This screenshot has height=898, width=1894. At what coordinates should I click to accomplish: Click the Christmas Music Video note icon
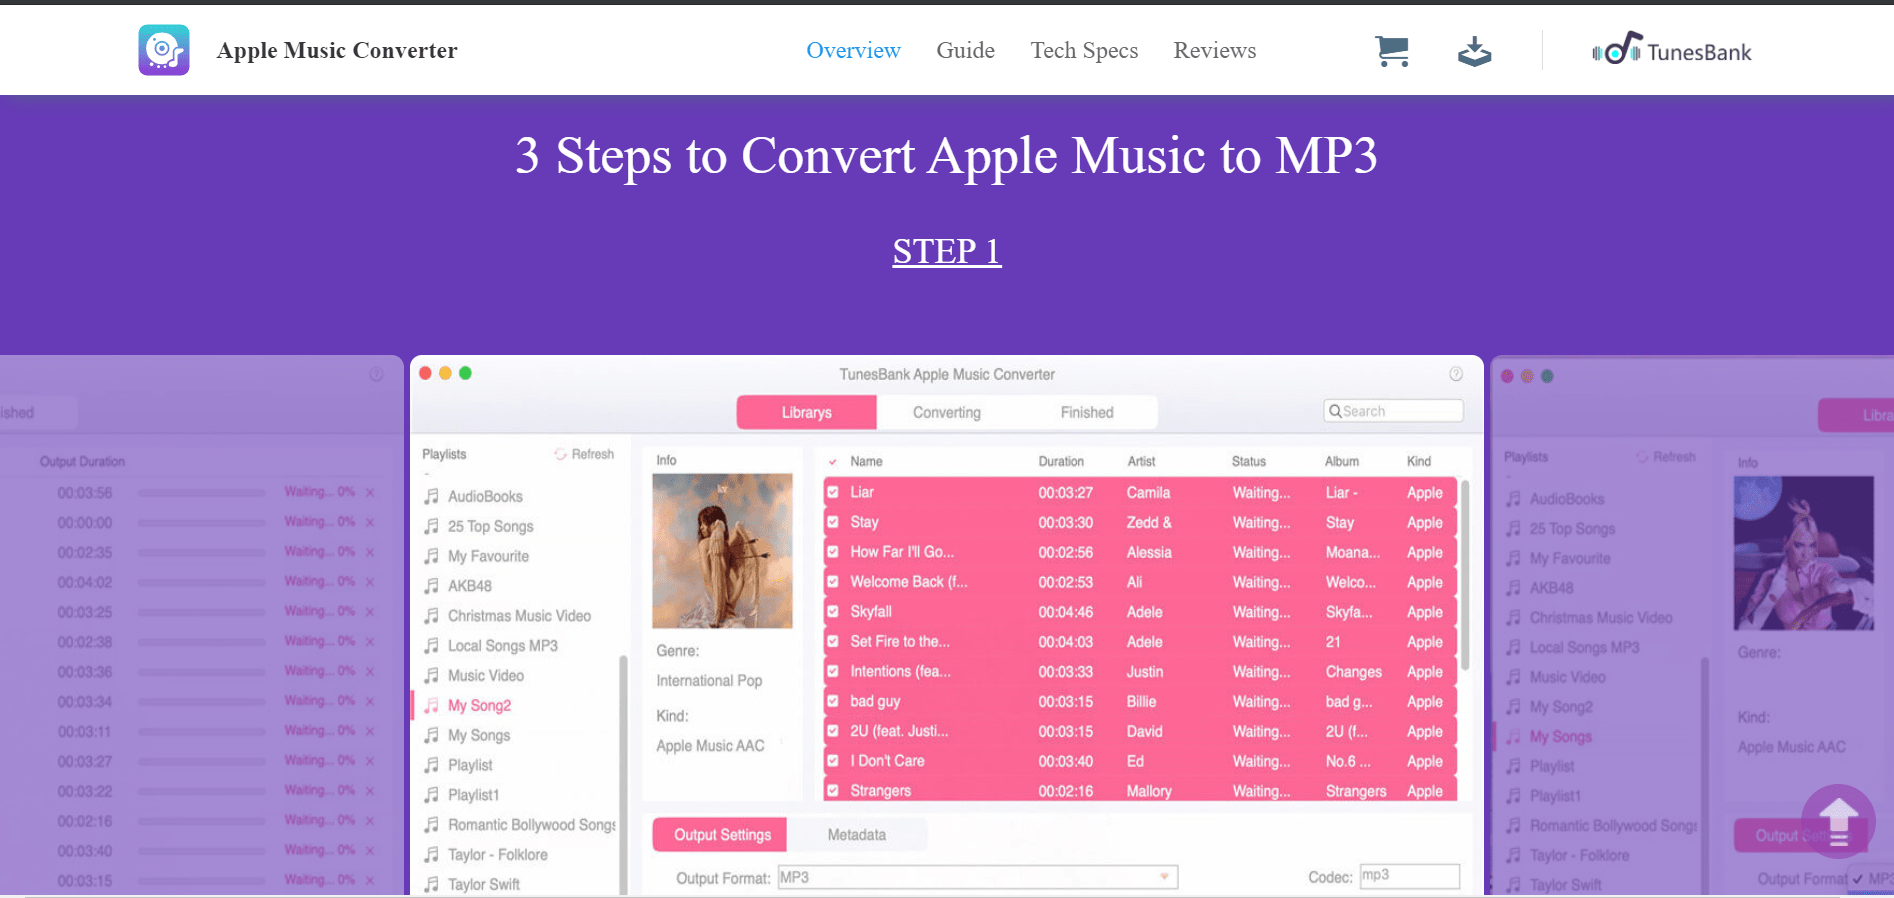431,616
